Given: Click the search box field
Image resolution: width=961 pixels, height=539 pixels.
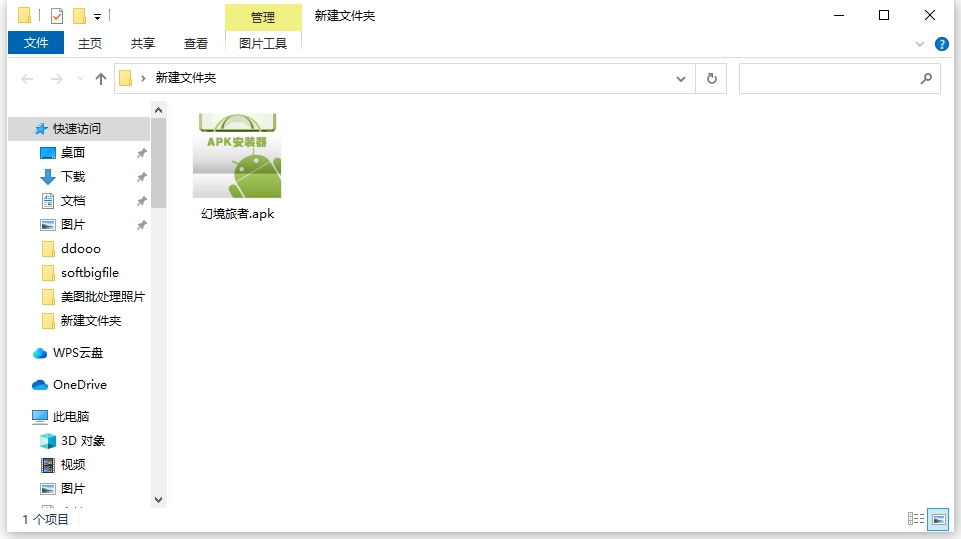Looking at the screenshot, I should tap(840, 78).
